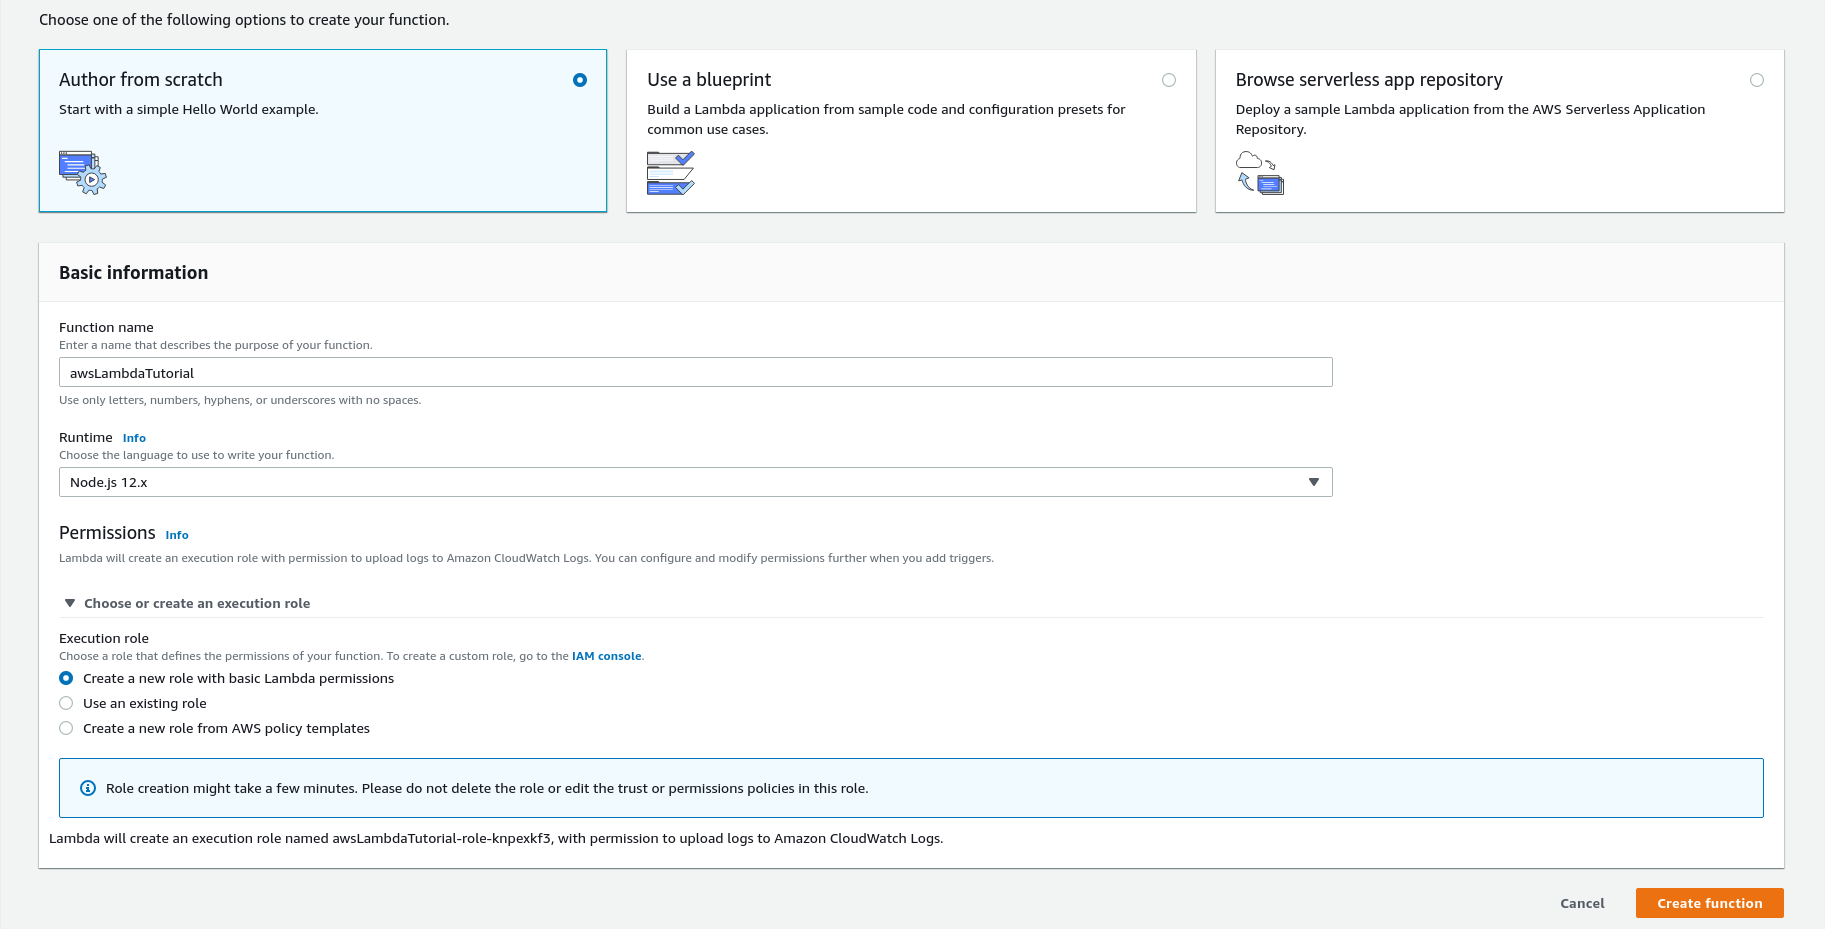Screen dimensions: 1825x929
Task: Click the Author from scratch card title
Action: point(141,80)
